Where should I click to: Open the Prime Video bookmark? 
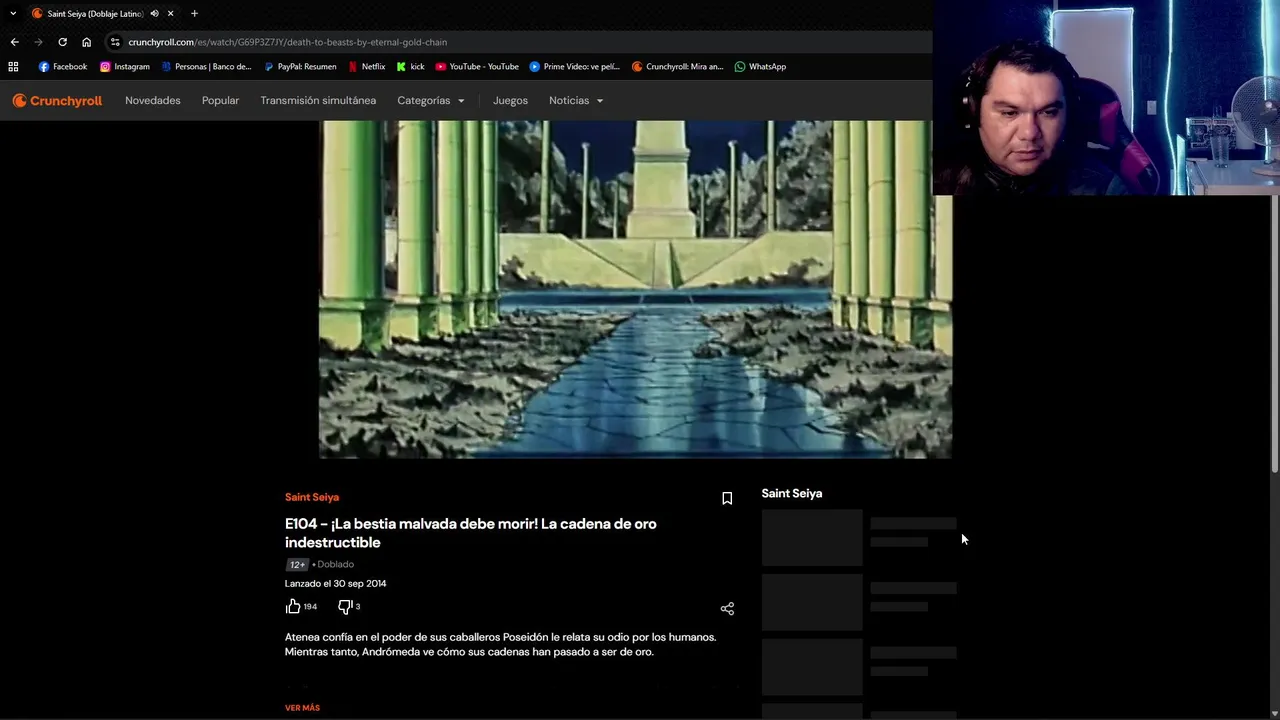point(575,67)
